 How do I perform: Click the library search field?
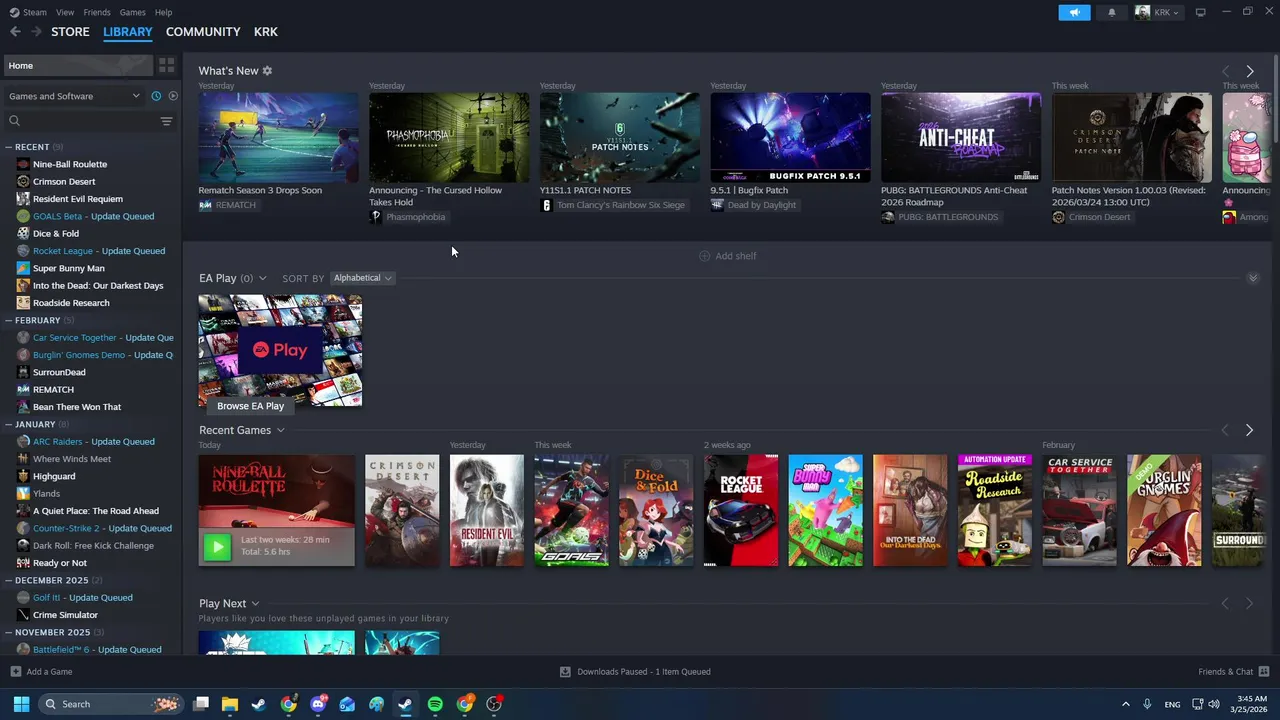tap(80, 121)
